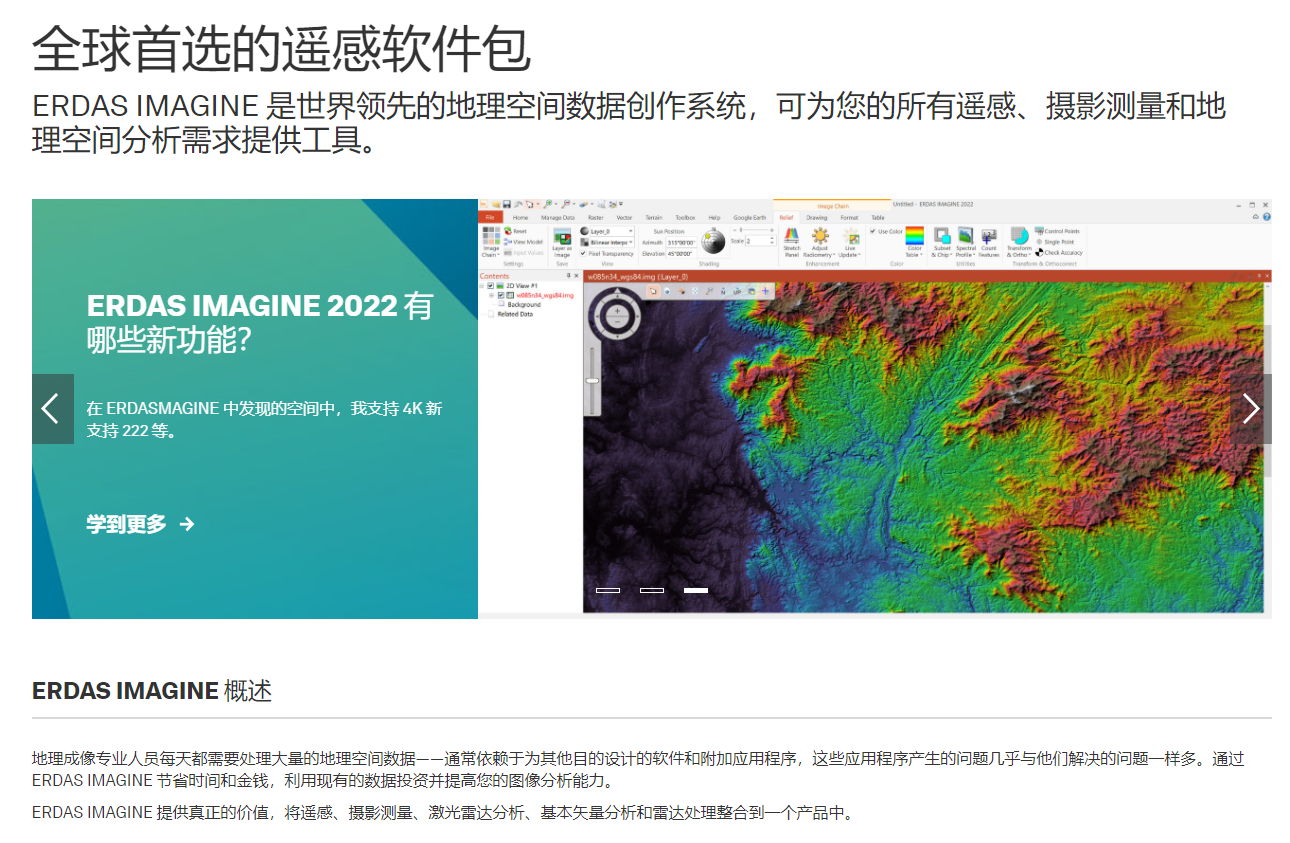Click the Elevation input field
Viewport: 1290px width, 843px height.
(x=681, y=254)
